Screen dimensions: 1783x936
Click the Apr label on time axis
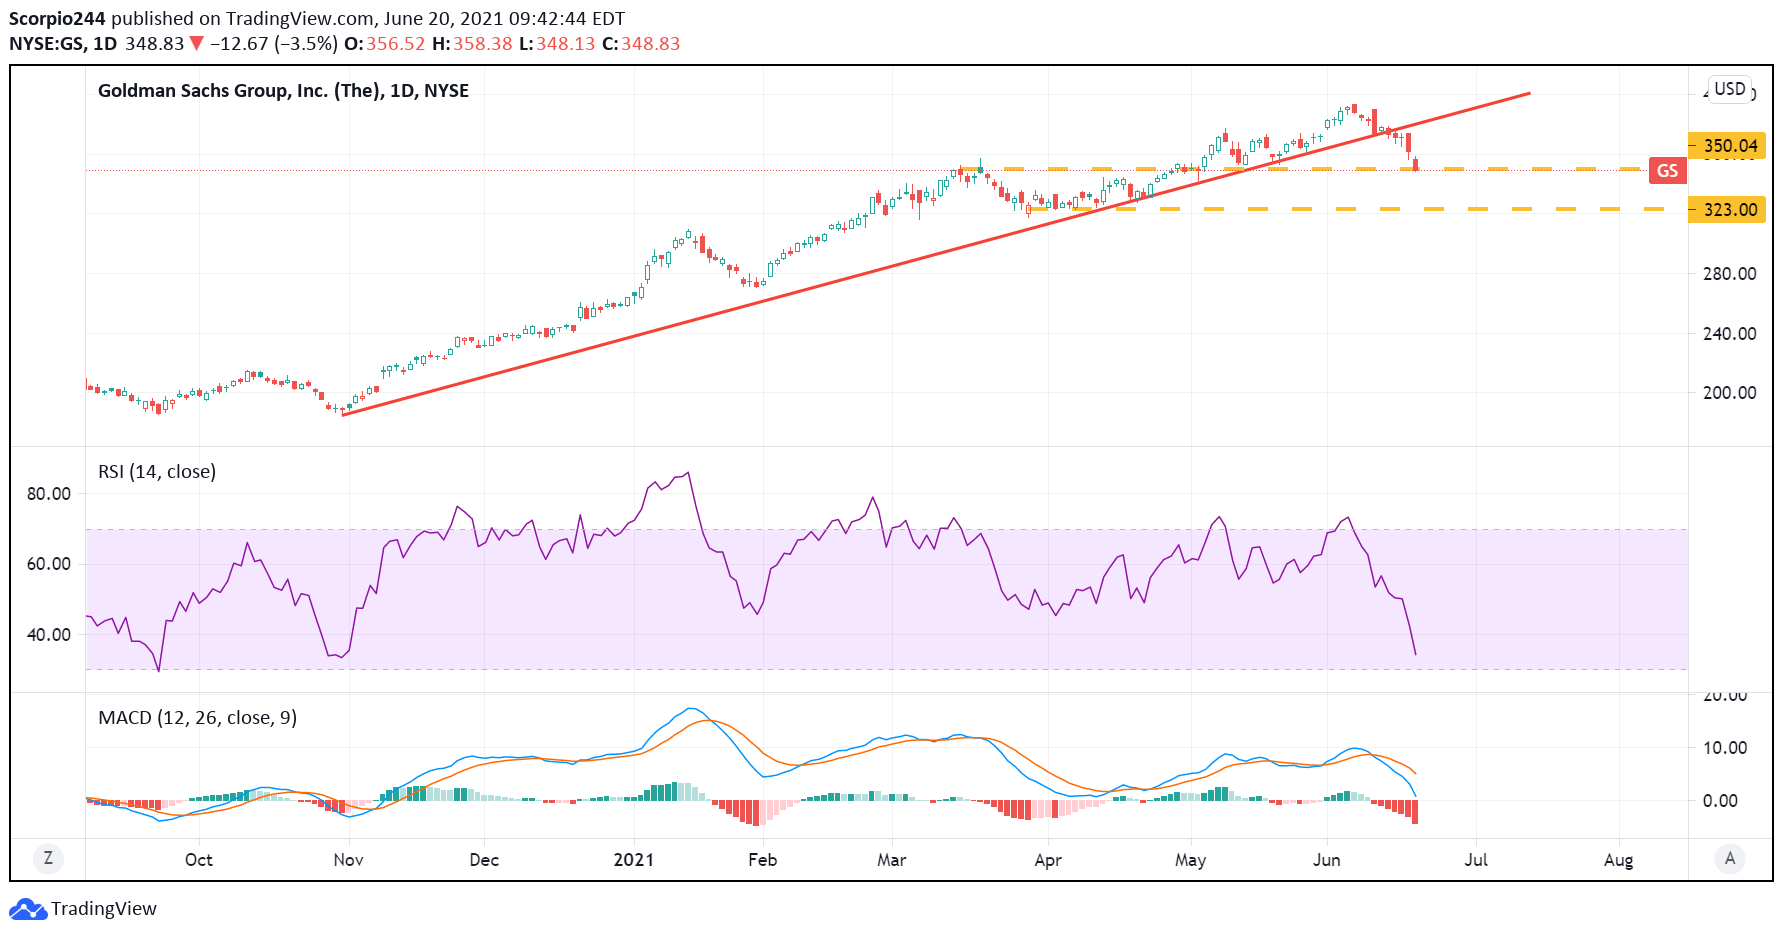[1048, 860]
